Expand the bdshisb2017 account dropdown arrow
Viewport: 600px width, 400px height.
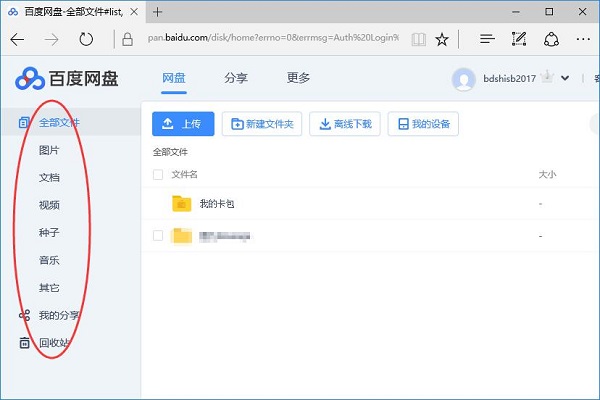(x=566, y=79)
